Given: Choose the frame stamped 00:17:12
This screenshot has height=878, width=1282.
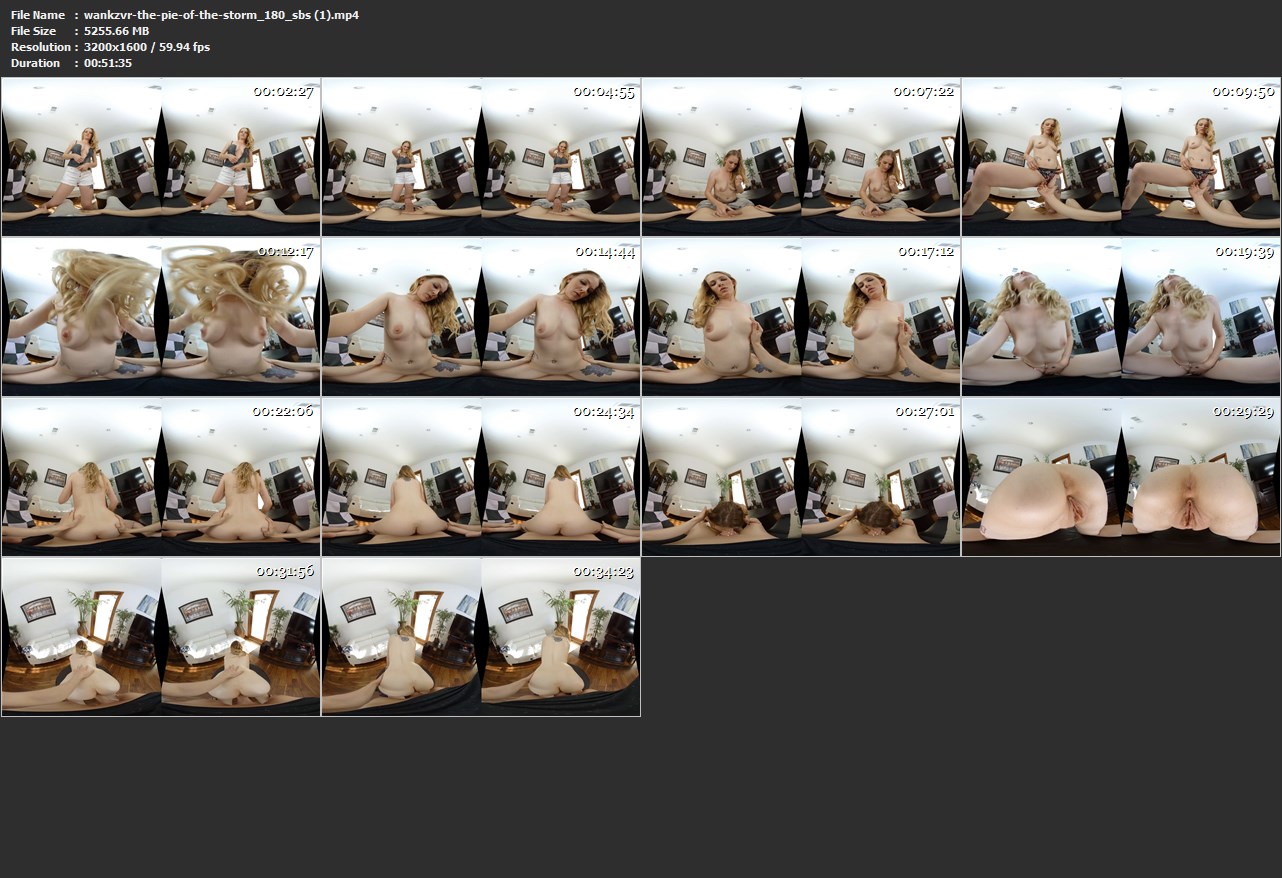Looking at the screenshot, I should coord(801,317).
